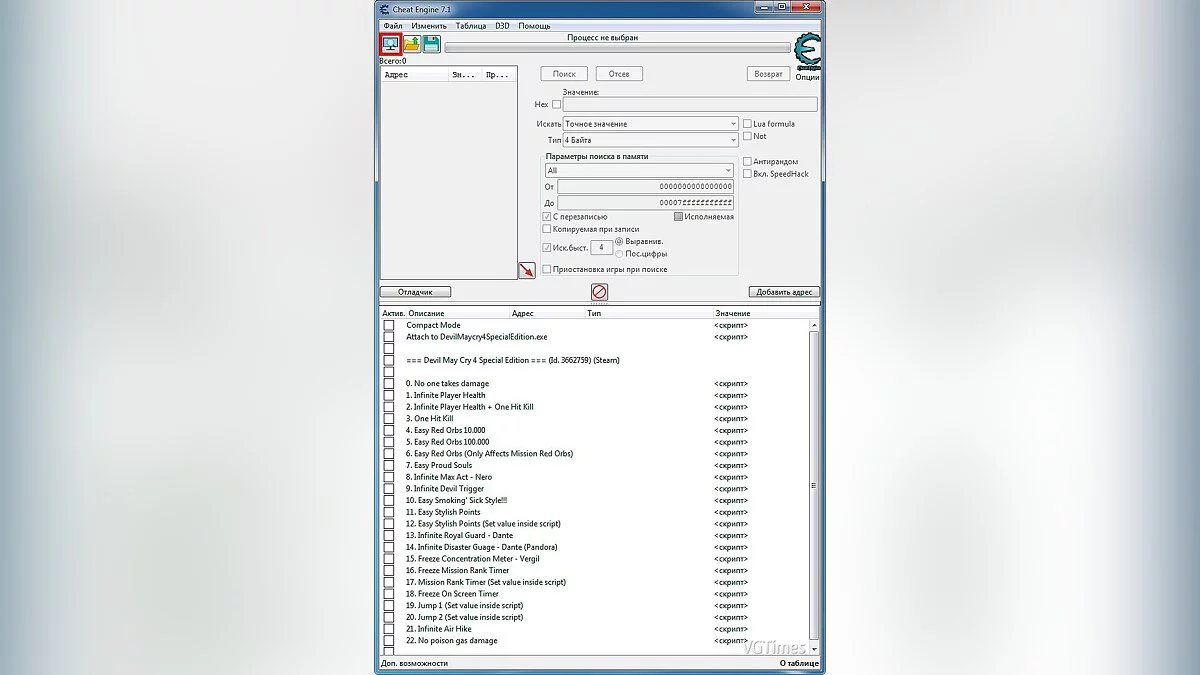The width and height of the screenshot is (1200, 675).
Task: Open the Тип value type dropdown
Action: click(x=650, y=140)
